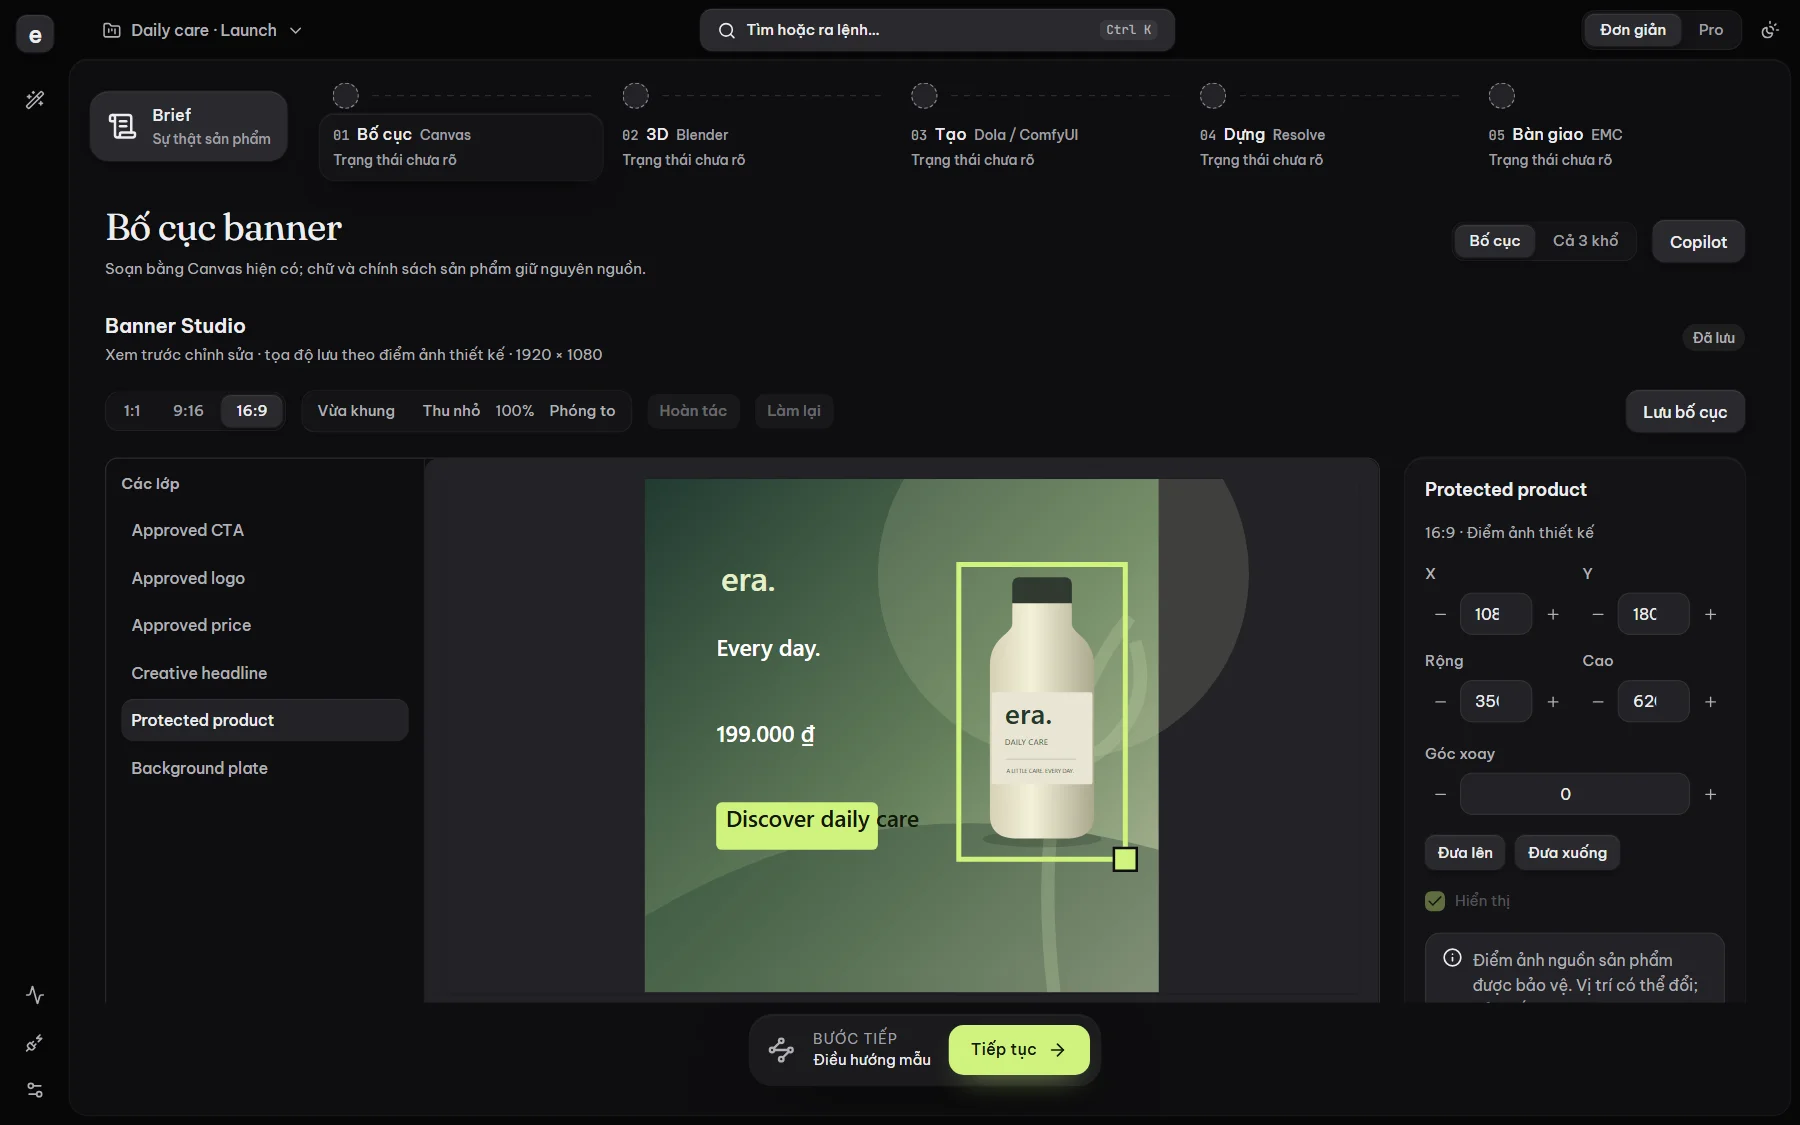Viewport: 1800px width, 1125px height.
Task: Select the 16:9 aspect ratio
Action: tap(252, 411)
